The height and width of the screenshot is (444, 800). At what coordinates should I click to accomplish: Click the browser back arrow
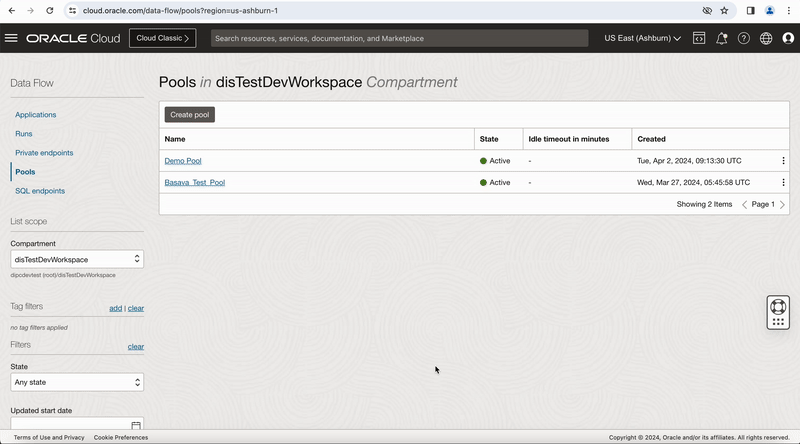point(12,10)
